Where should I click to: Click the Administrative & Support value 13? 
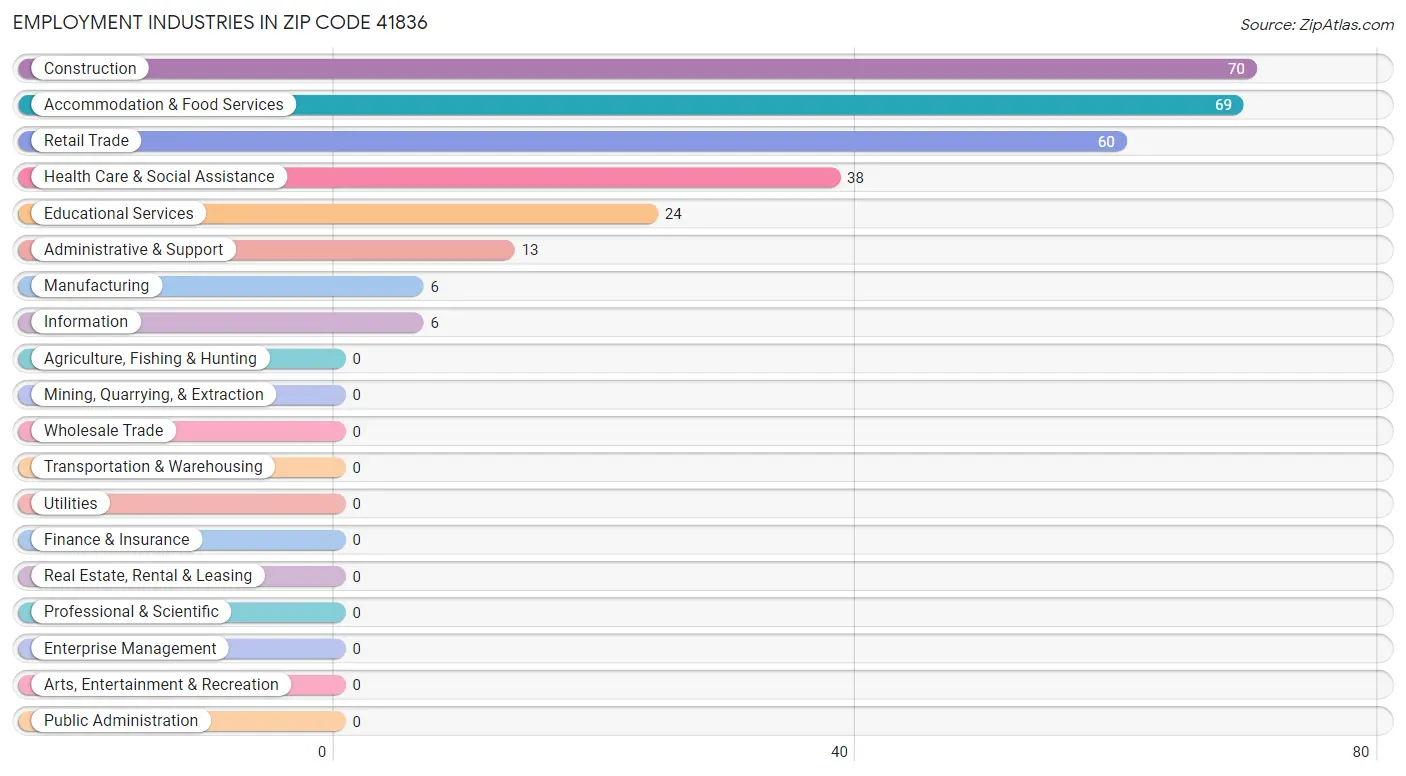tap(530, 250)
